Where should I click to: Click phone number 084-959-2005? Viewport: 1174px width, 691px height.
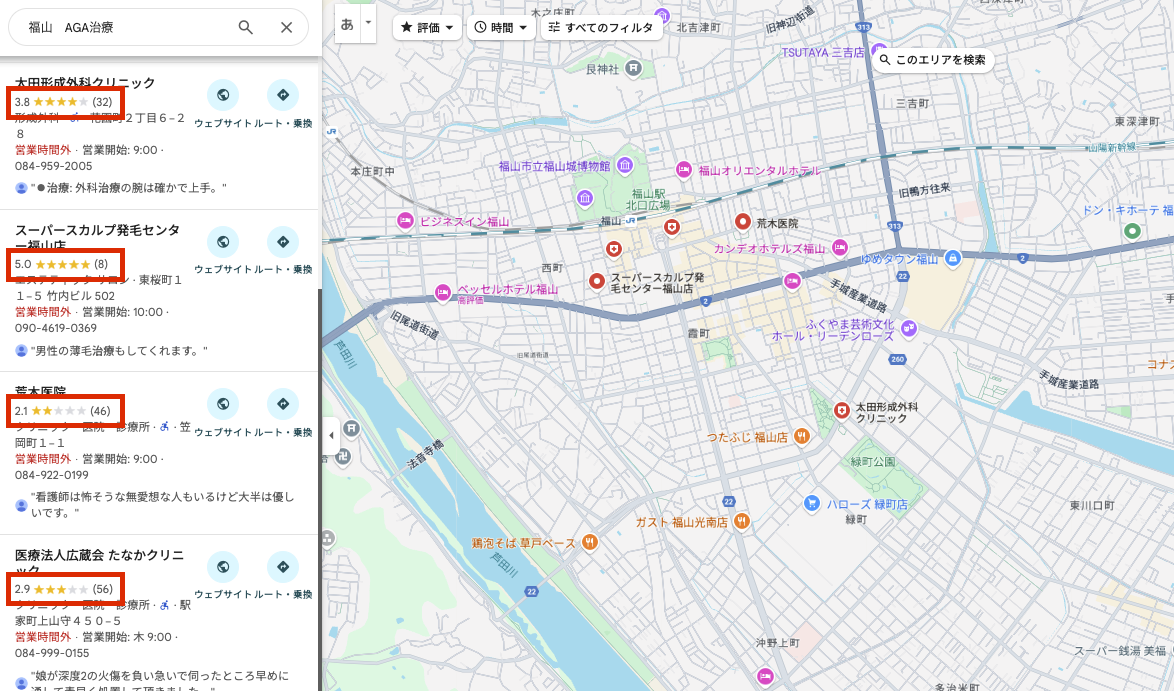pyautogui.click(x=54, y=166)
